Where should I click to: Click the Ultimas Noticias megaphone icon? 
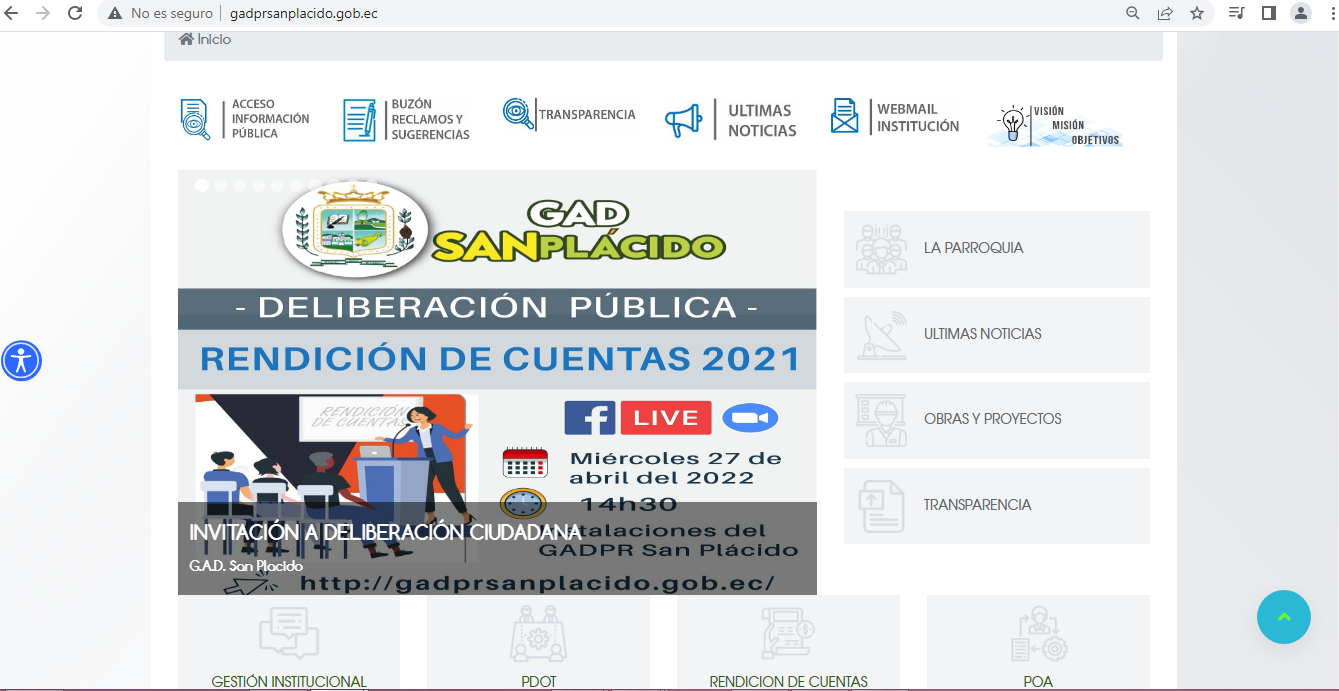(x=684, y=121)
